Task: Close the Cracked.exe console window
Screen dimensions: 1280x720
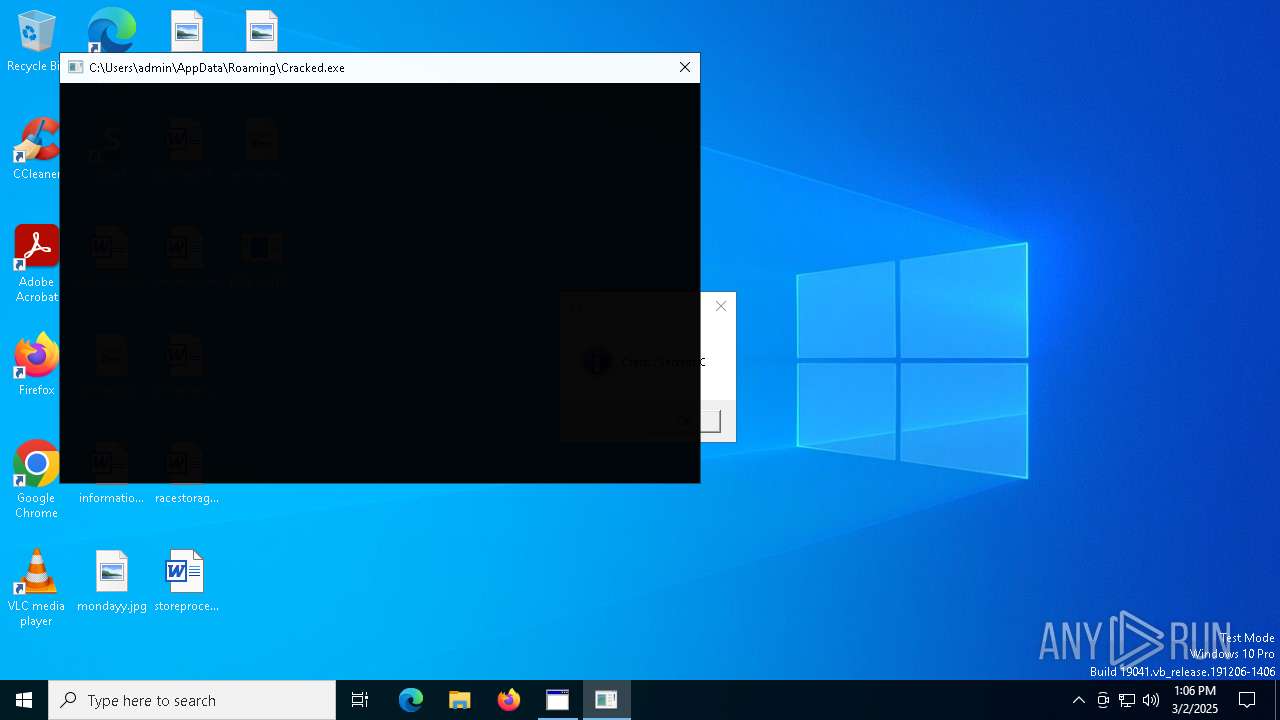Action: tap(685, 67)
